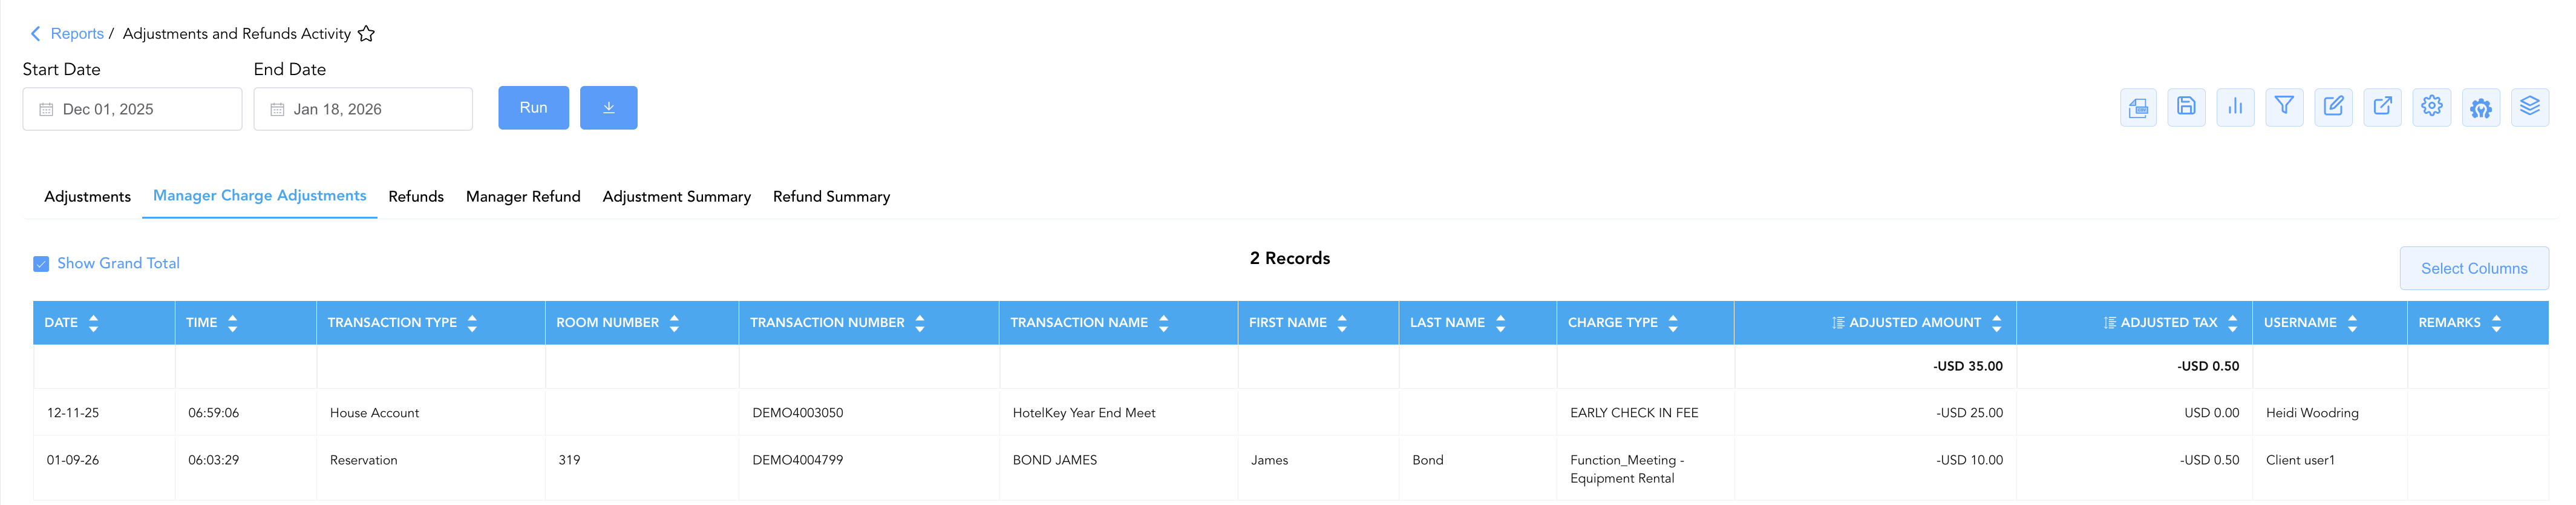Open report in external link icon

[x=2383, y=108]
